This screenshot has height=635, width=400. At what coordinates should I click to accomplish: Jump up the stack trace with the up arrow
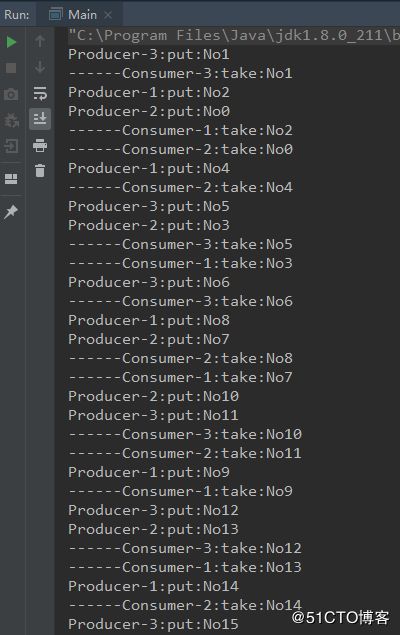[40, 41]
